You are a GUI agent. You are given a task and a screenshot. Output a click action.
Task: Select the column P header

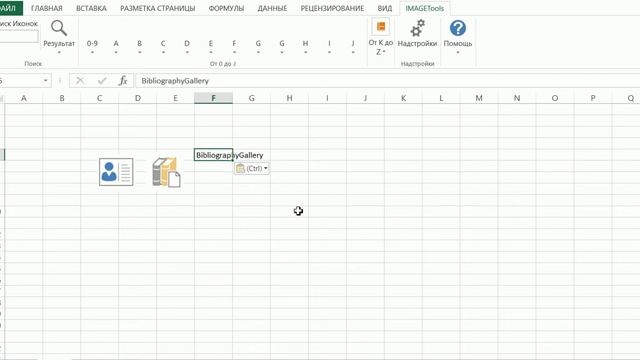click(593, 98)
